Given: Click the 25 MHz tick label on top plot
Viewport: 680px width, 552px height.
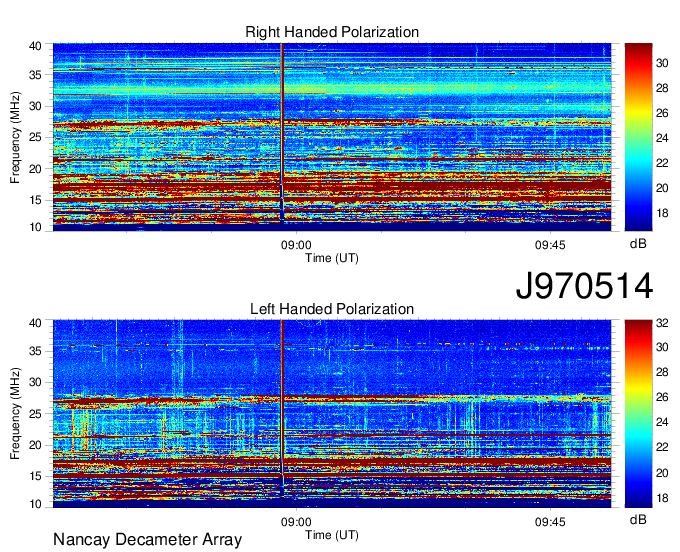Looking at the screenshot, I should click(36, 137).
